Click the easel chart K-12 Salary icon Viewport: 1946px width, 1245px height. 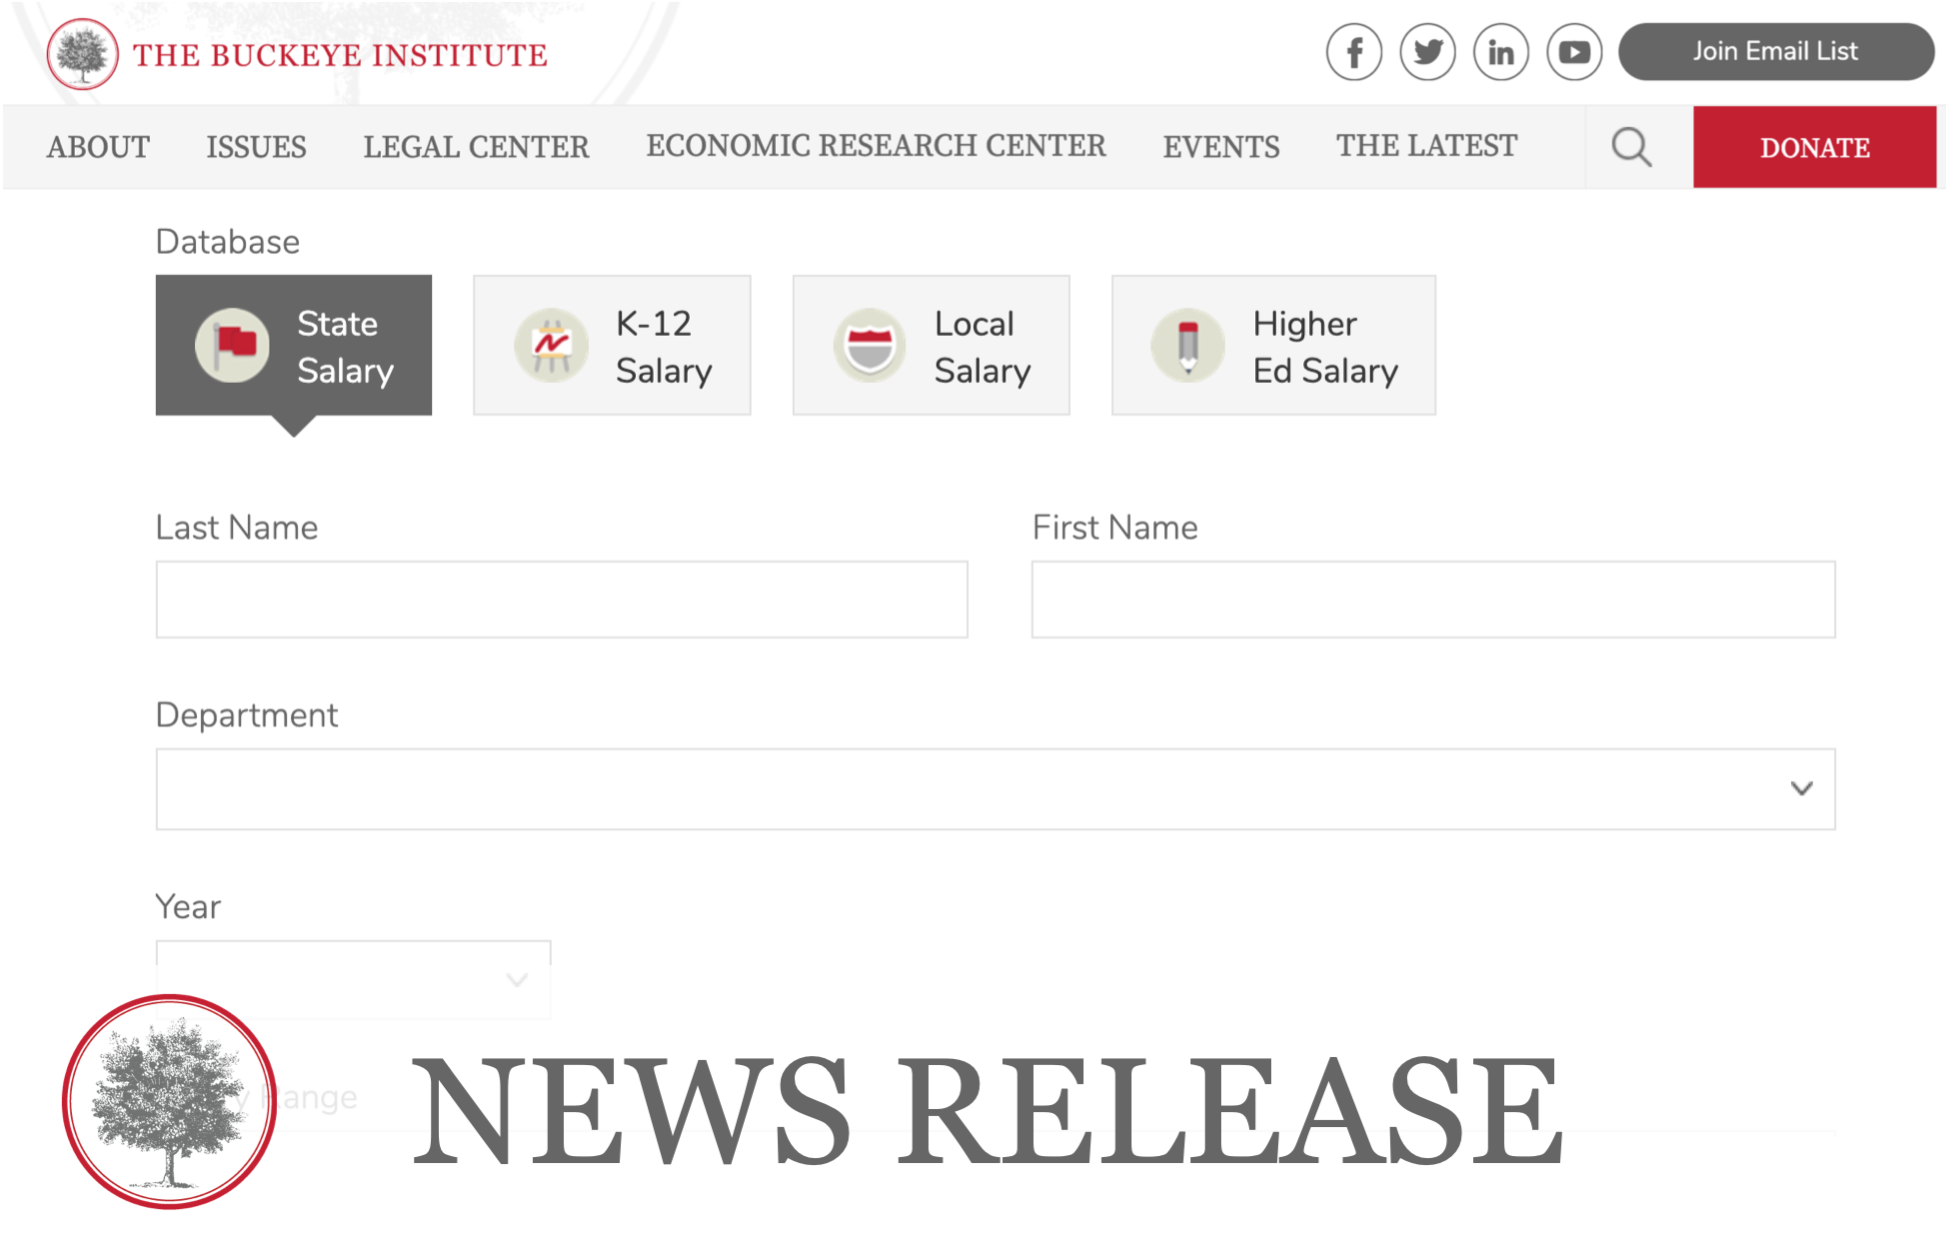(x=551, y=345)
